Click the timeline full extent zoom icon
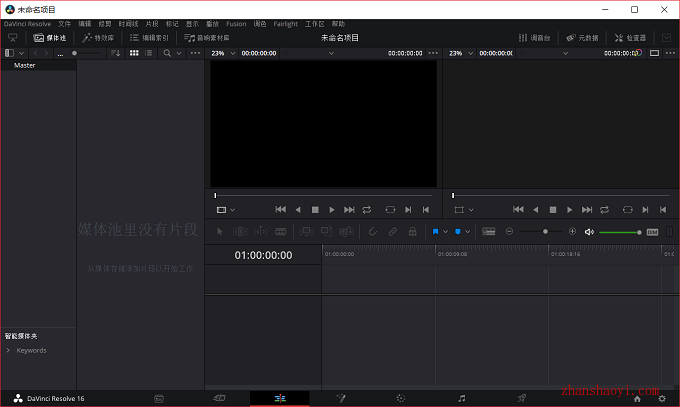Image resolution: width=680 pixels, height=407 pixels. (489, 232)
